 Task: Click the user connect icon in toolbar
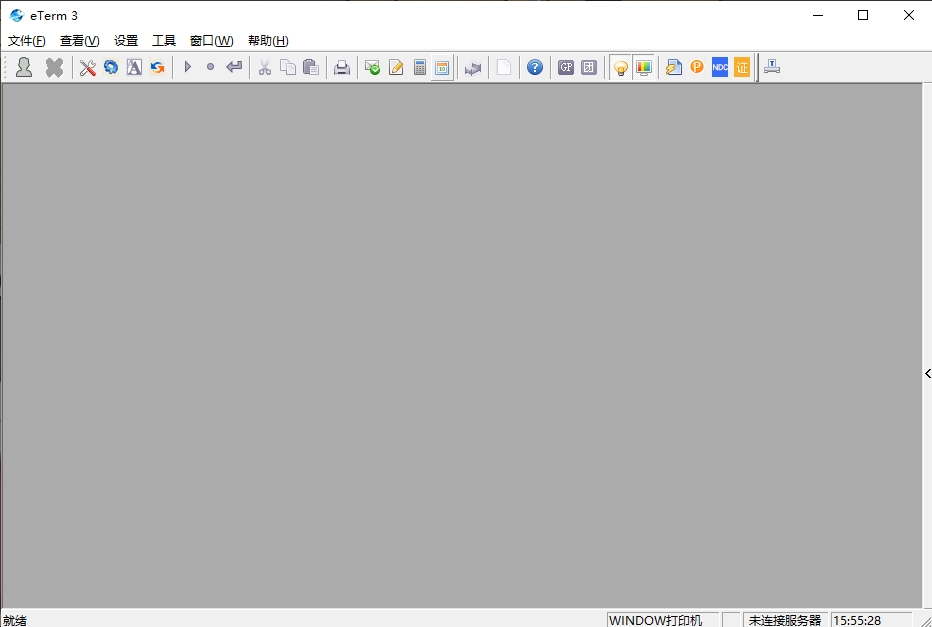[x=24, y=67]
